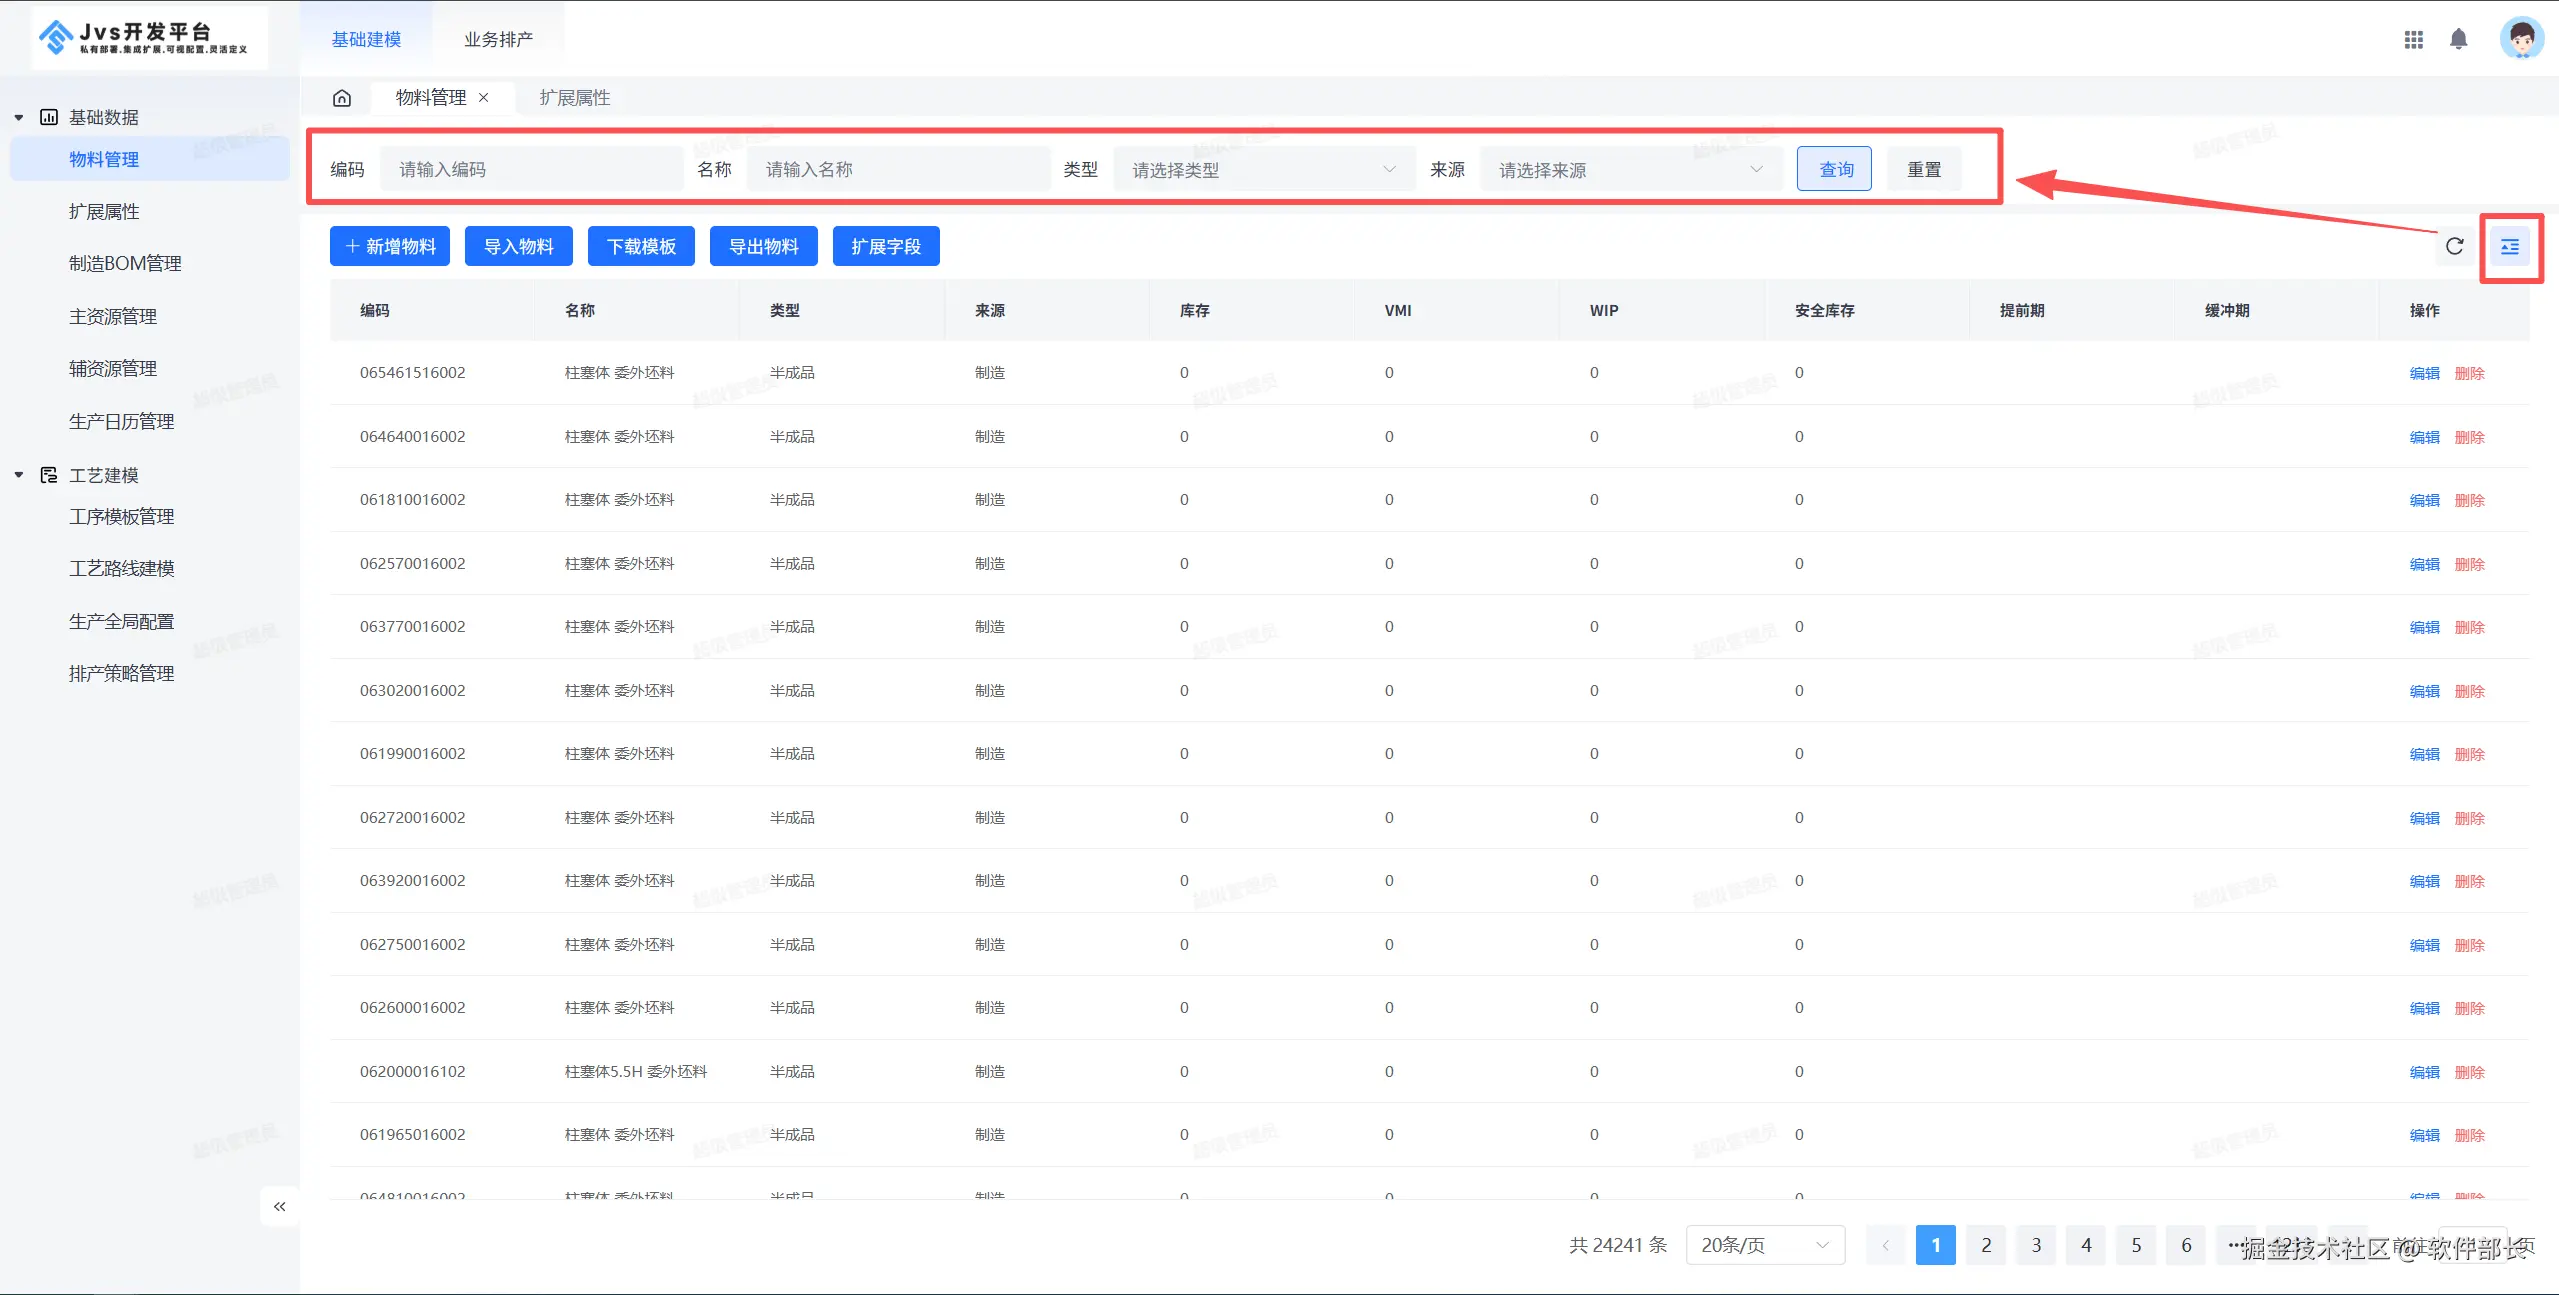Collapse sidebar with double-chevron icon

point(280,1206)
